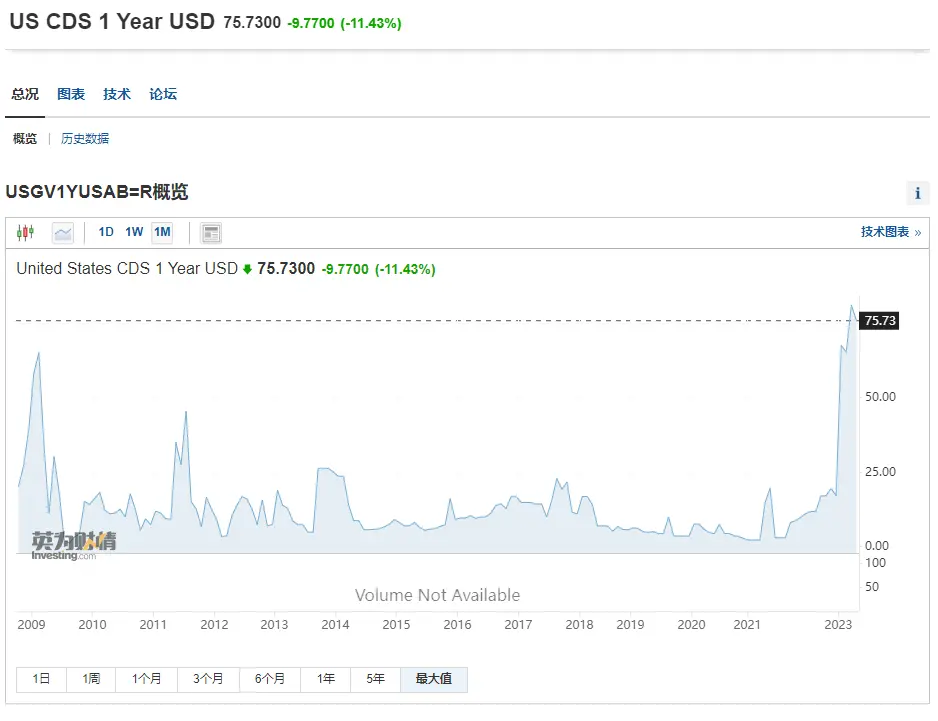The image size is (938, 721).
Task: Select the 1年 time range
Action: pos(325,679)
